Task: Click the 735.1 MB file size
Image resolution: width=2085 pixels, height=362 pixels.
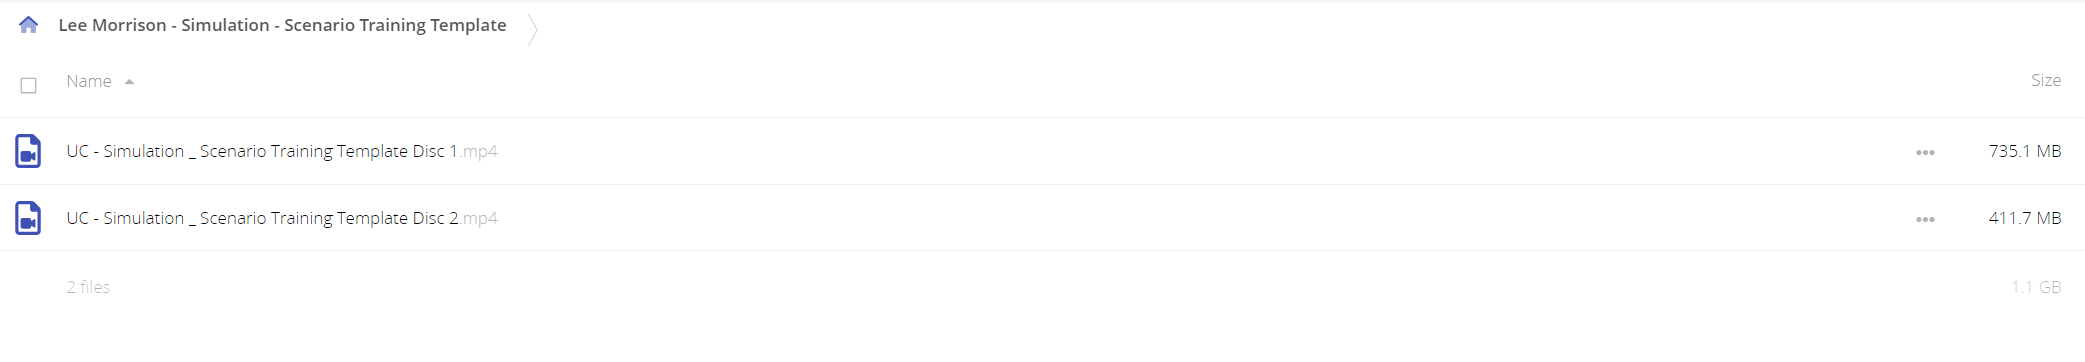Action: pyautogui.click(x=2024, y=151)
